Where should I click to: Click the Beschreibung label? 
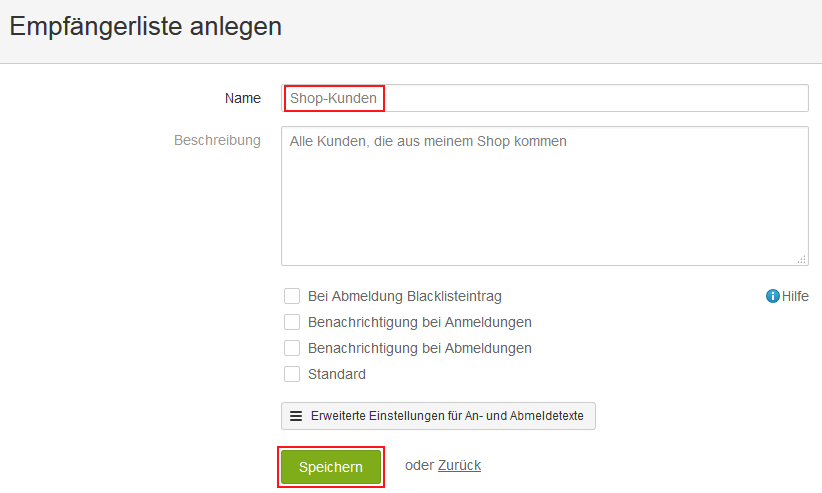[x=218, y=141]
